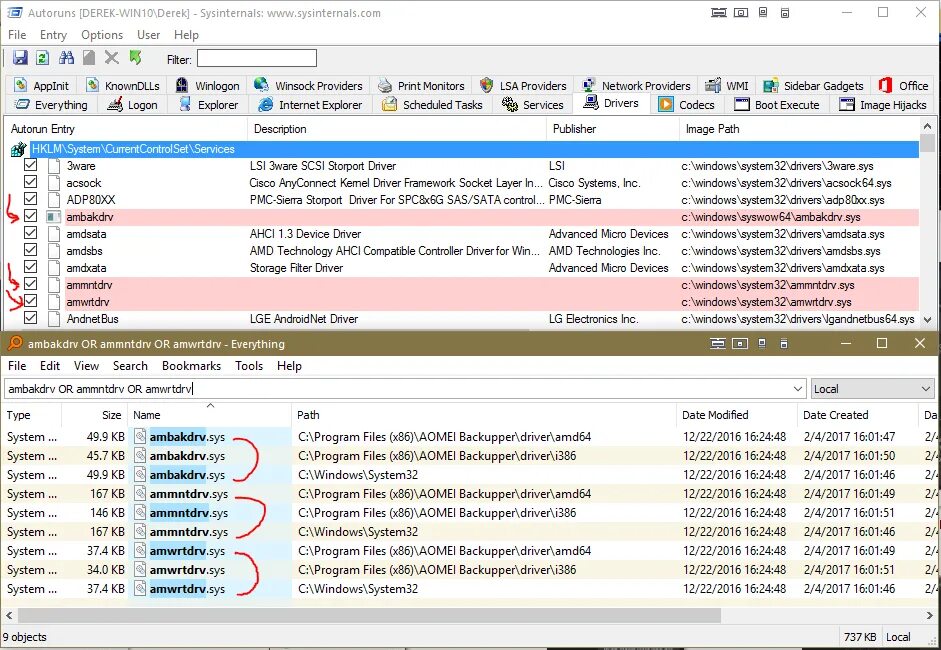The width and height of the screenshot is (941, 650).
Task: Click the Everything window magnifier title icon
Action: click(14, 343)
